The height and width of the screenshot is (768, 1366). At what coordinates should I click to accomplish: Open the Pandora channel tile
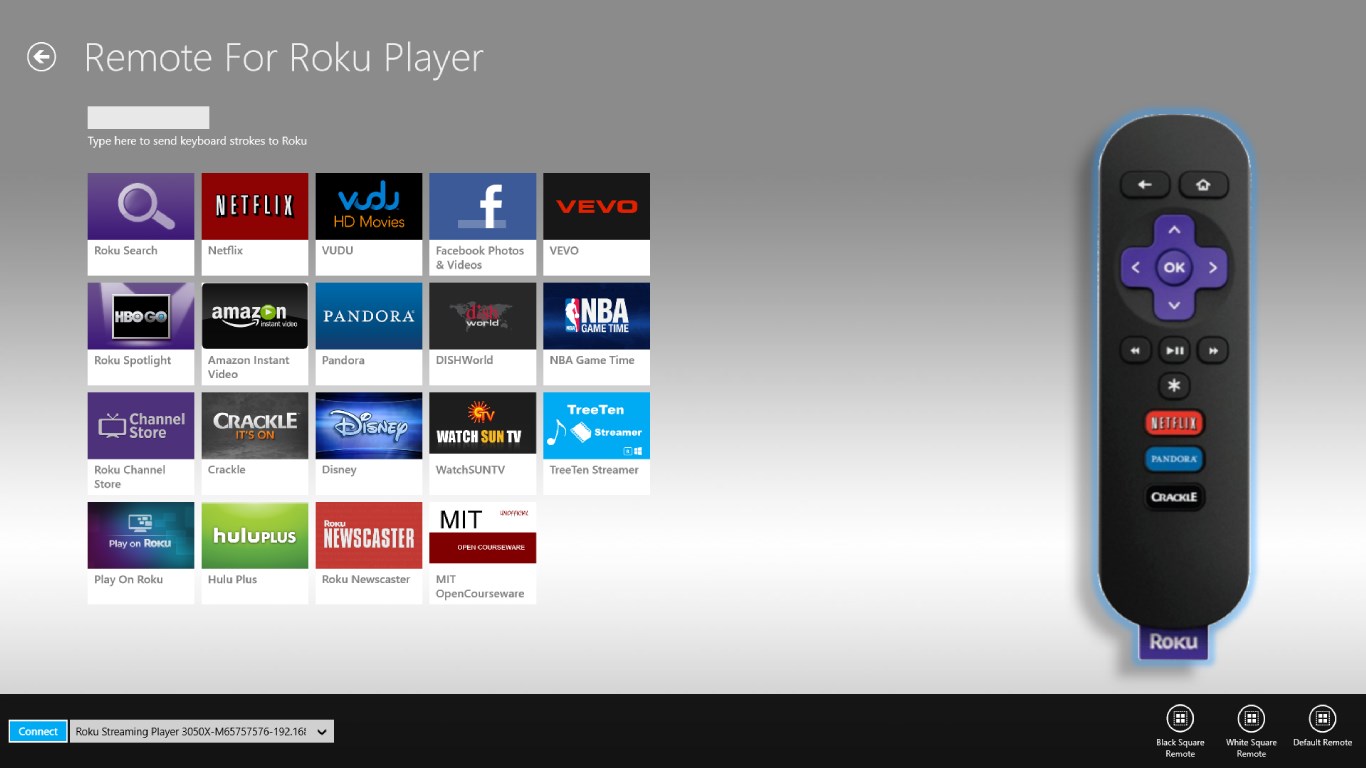(x=369, y=334)
